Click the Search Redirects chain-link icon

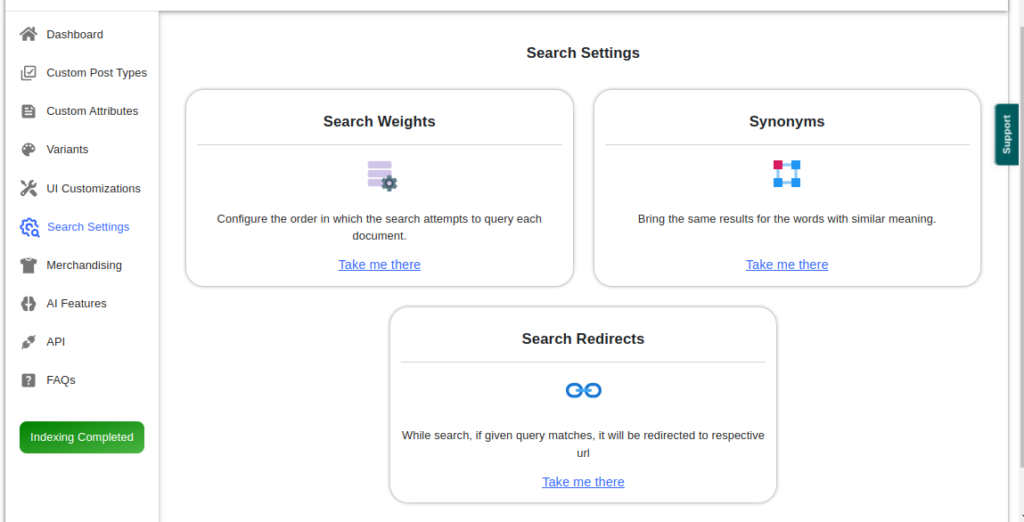[583, 390]
